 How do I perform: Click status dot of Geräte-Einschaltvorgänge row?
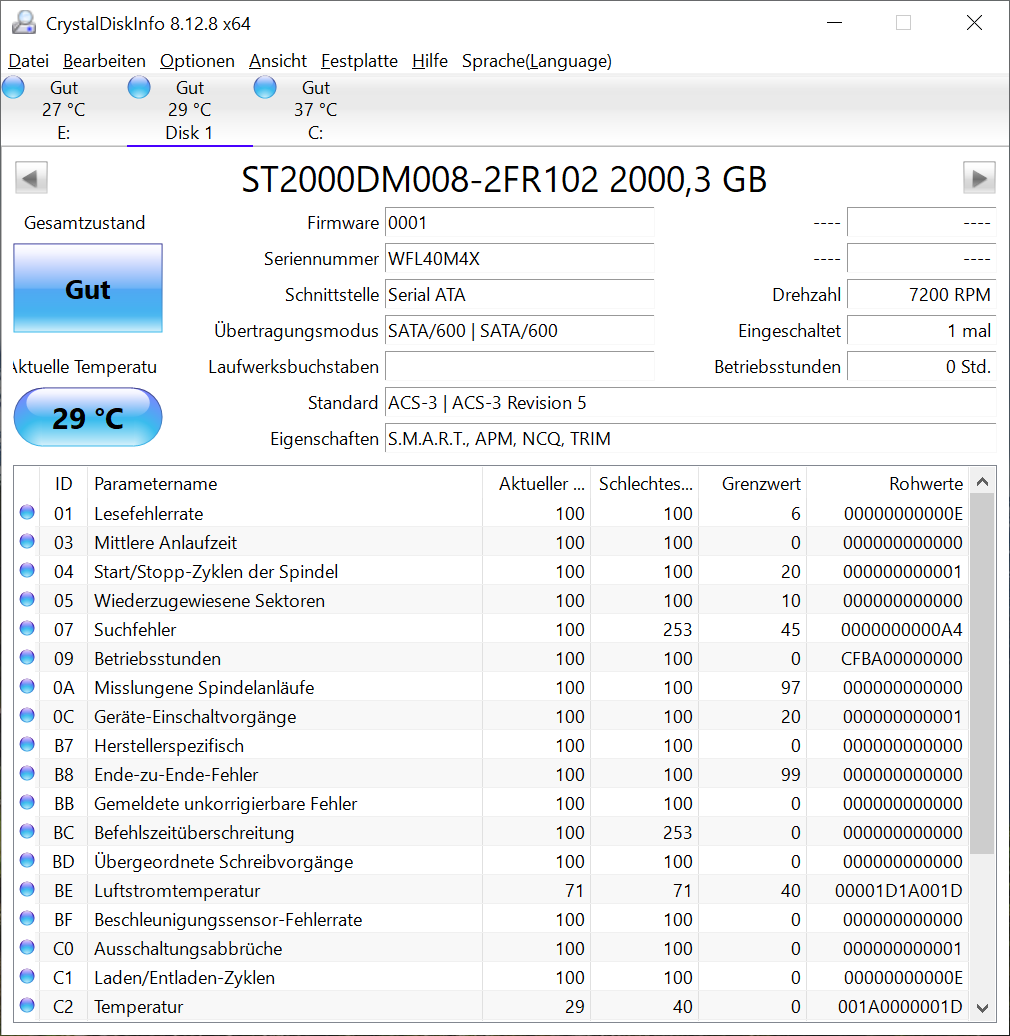(x=27, y=716)
